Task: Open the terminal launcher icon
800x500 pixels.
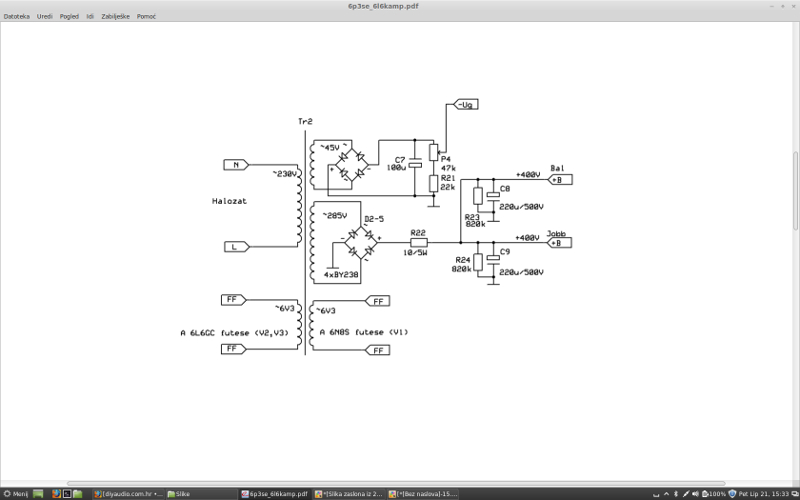Action: (67, 494)
